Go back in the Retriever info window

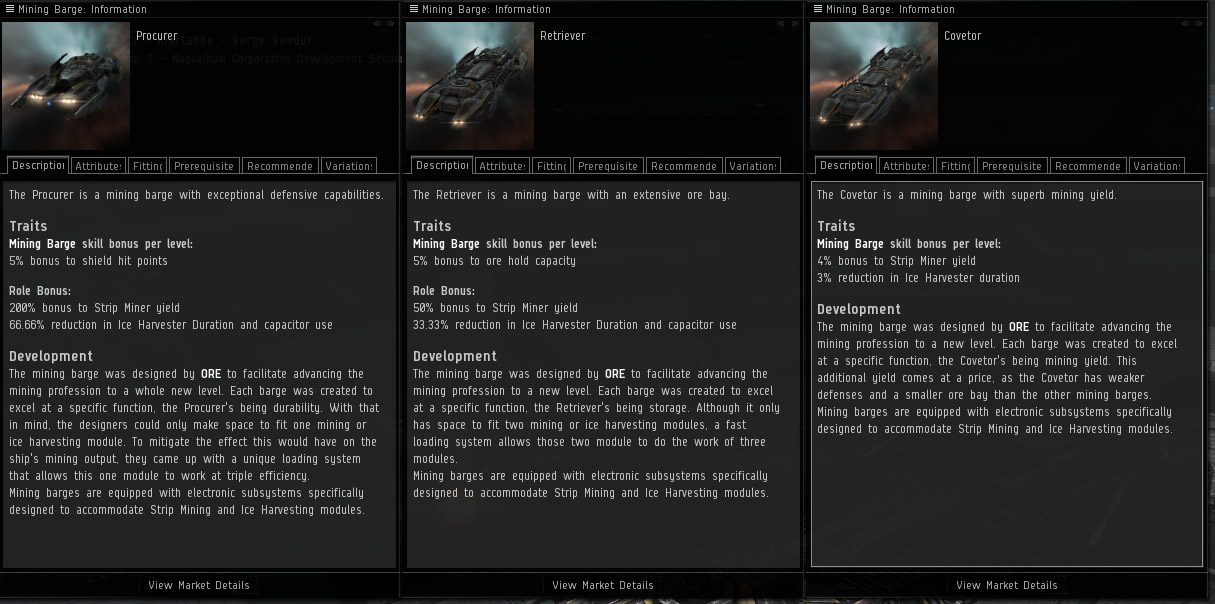click(782, 23)
